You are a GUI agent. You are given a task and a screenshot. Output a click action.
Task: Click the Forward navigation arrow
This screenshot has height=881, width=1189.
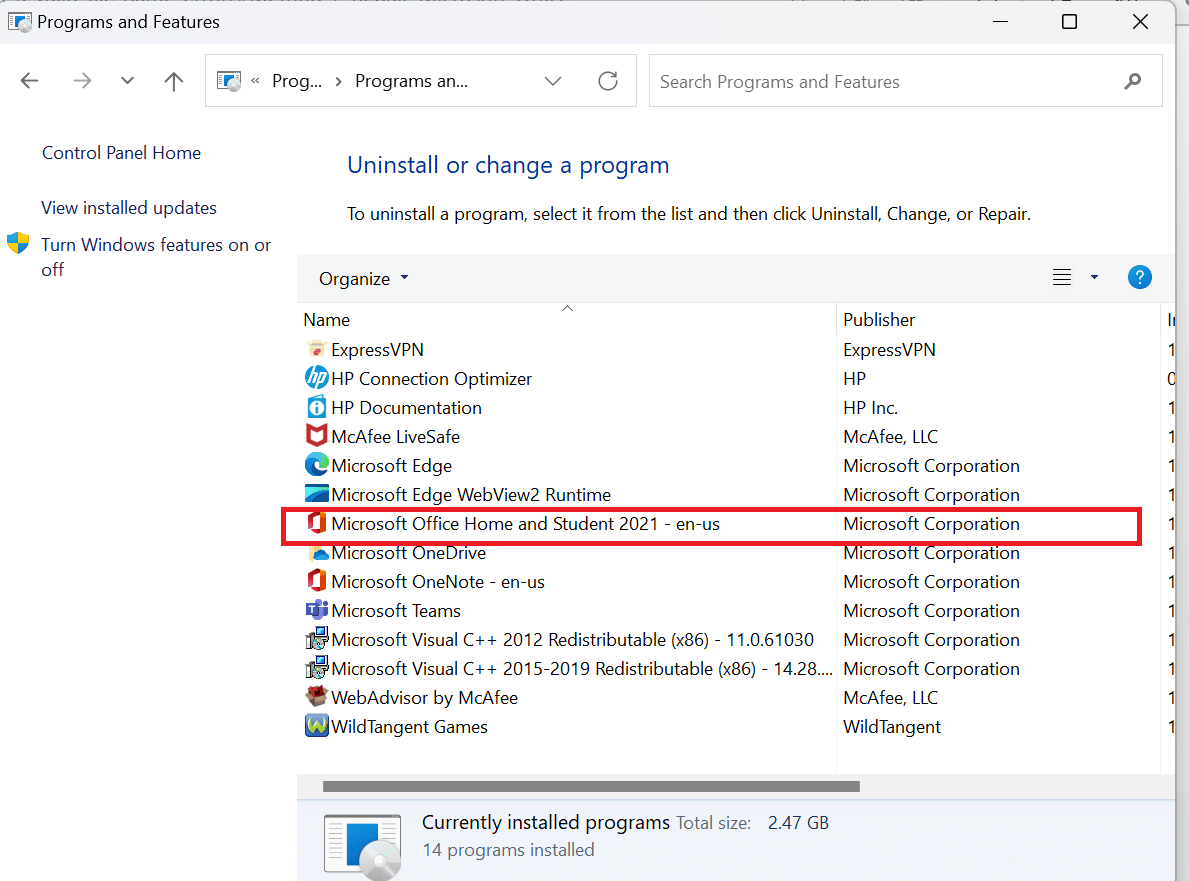[x=82, y=81]
